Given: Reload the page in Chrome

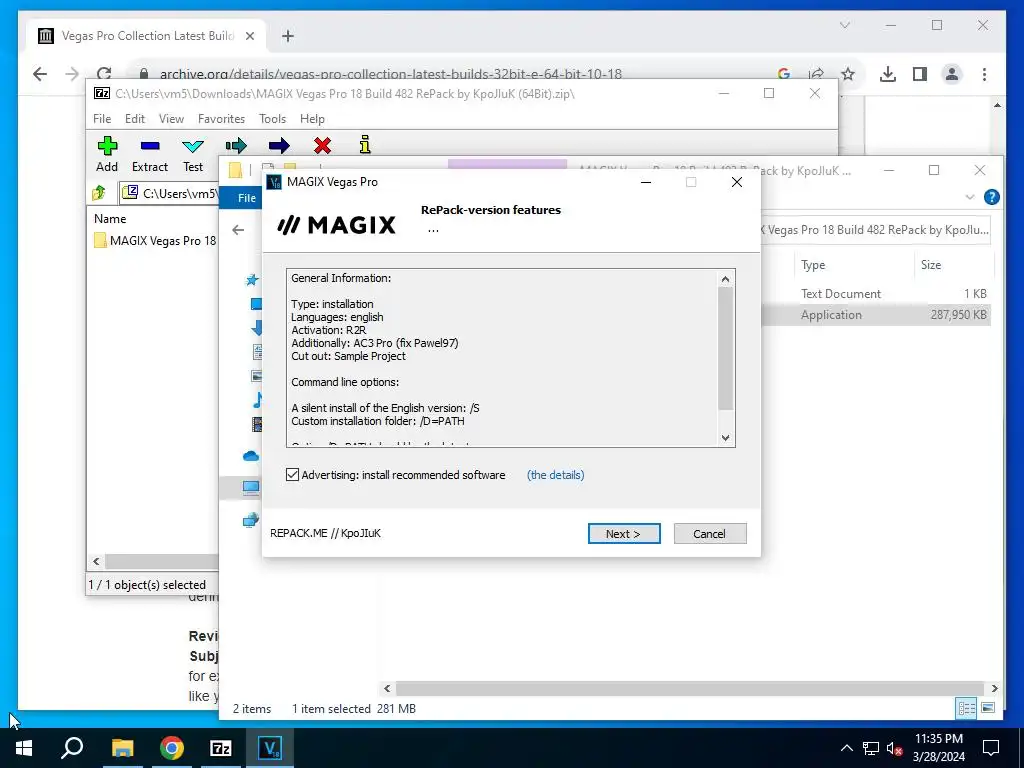Looking at the screenshot, I should click(104, 74).
